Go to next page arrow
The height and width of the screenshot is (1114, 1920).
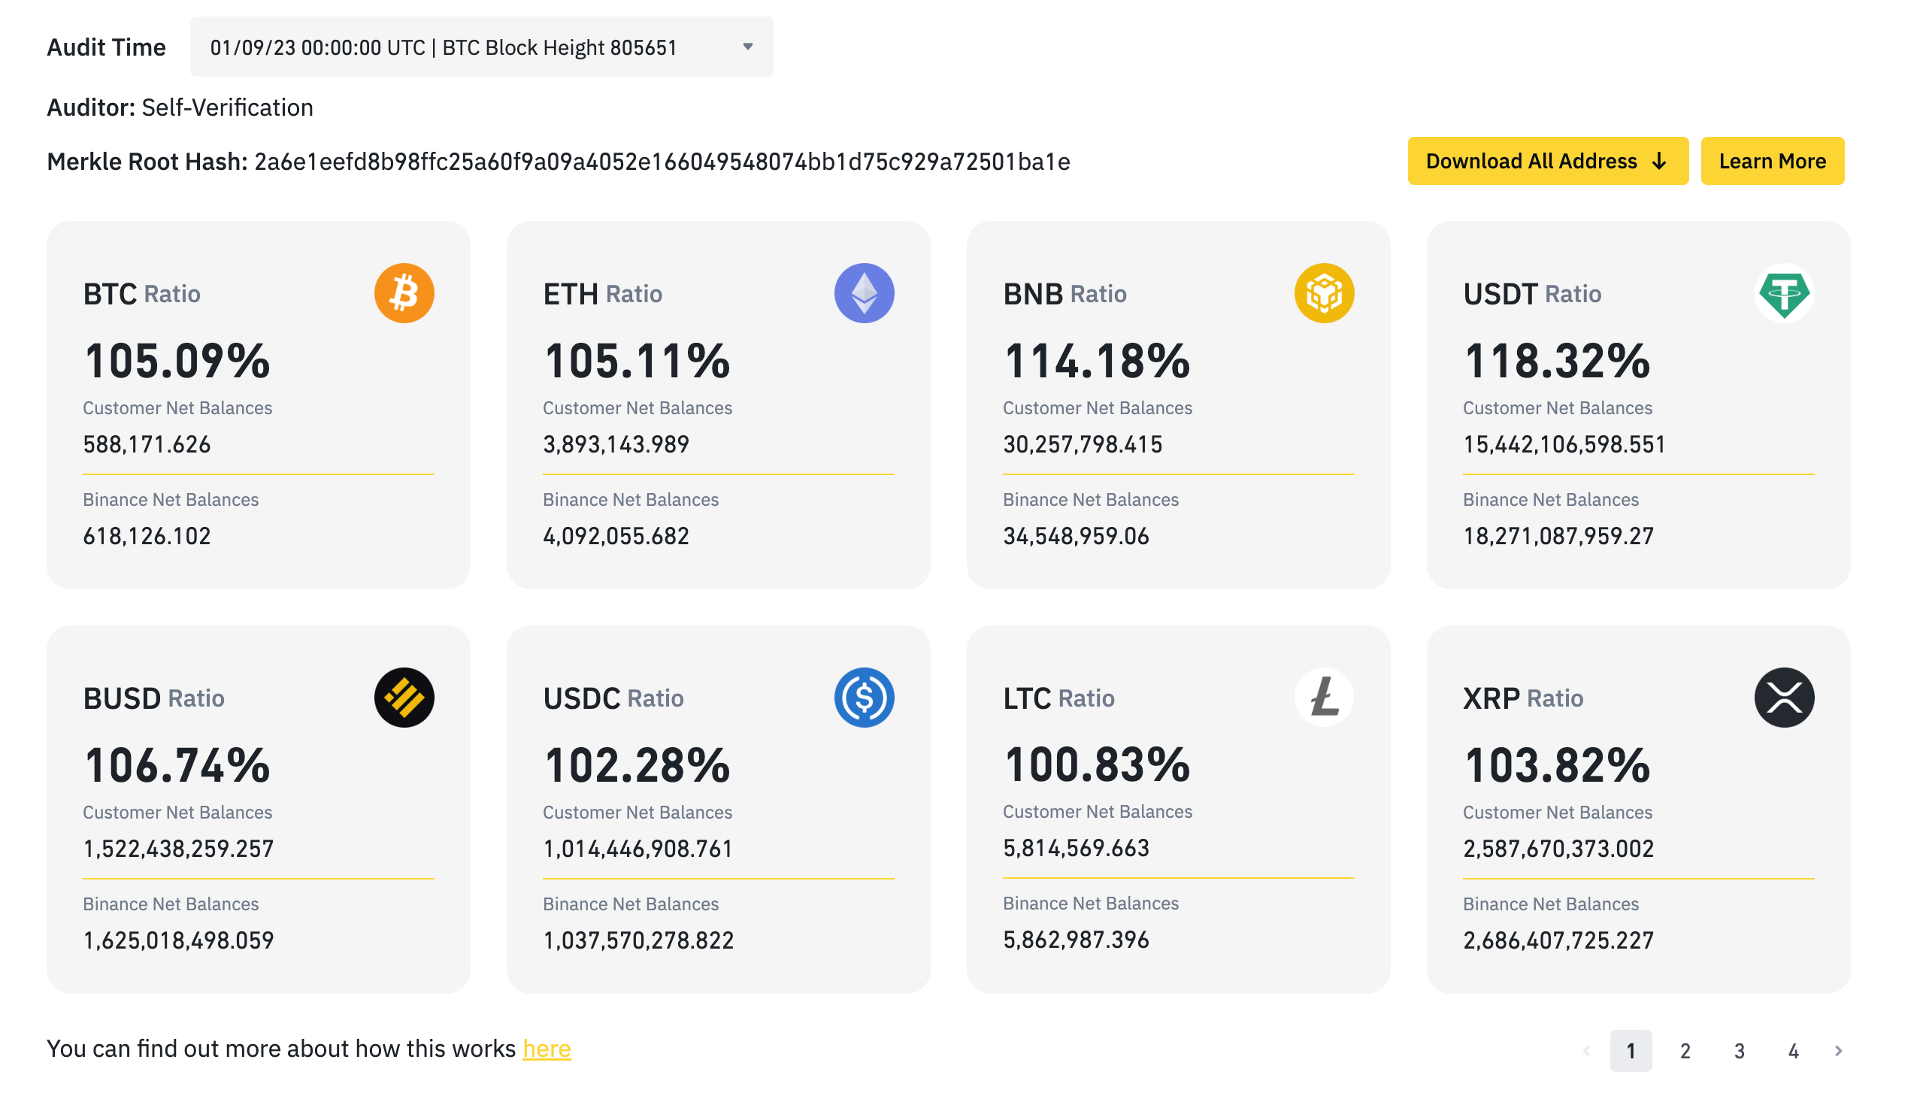point(1838,1051)
